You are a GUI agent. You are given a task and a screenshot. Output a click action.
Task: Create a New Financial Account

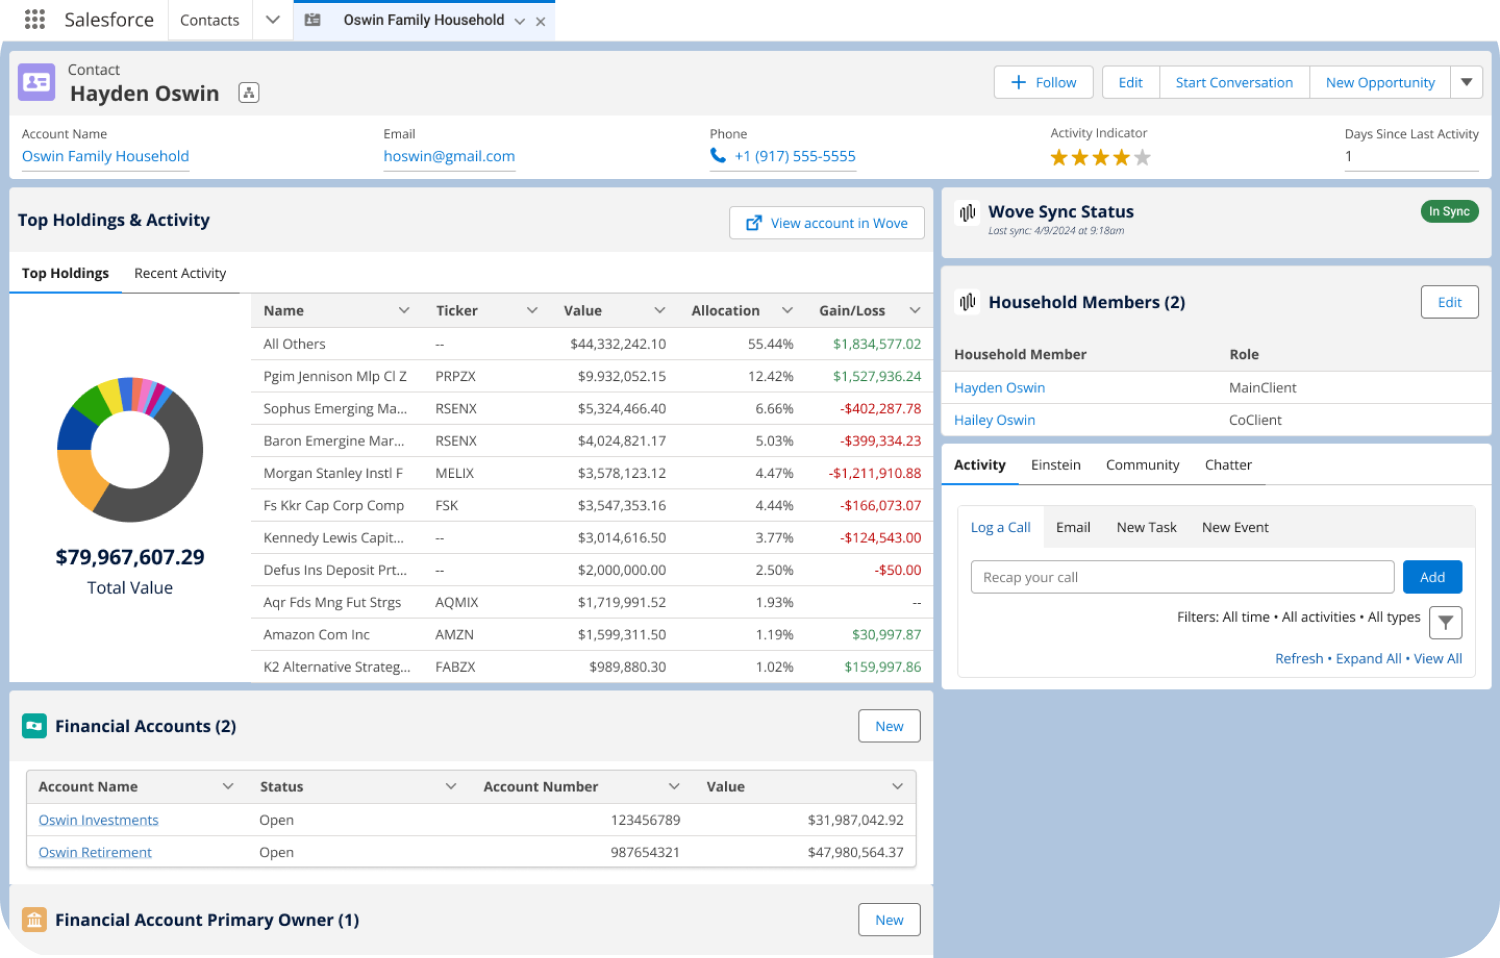point(889,726)
